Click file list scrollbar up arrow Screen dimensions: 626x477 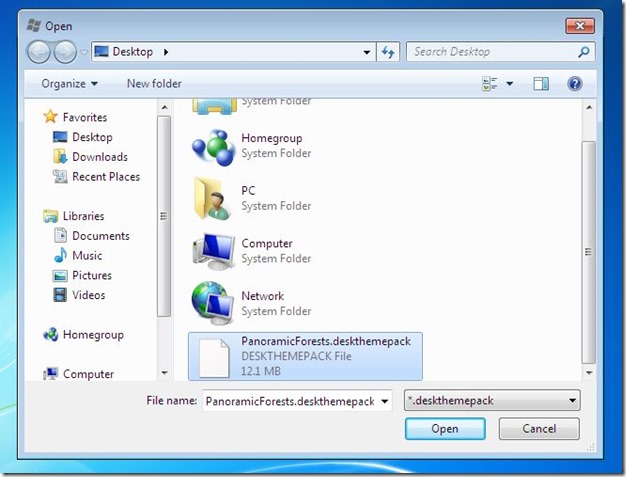click(x=589, y=108)
